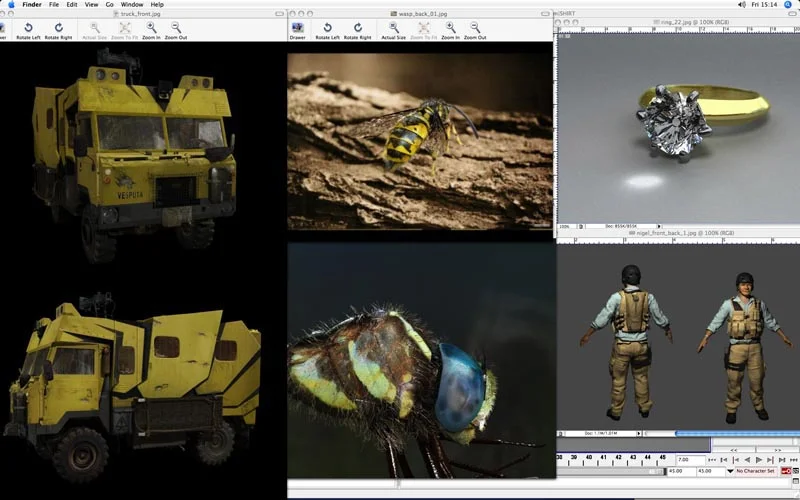Click the >> button above playback controls
Screen dimensions: 800x500
point(778,450)
